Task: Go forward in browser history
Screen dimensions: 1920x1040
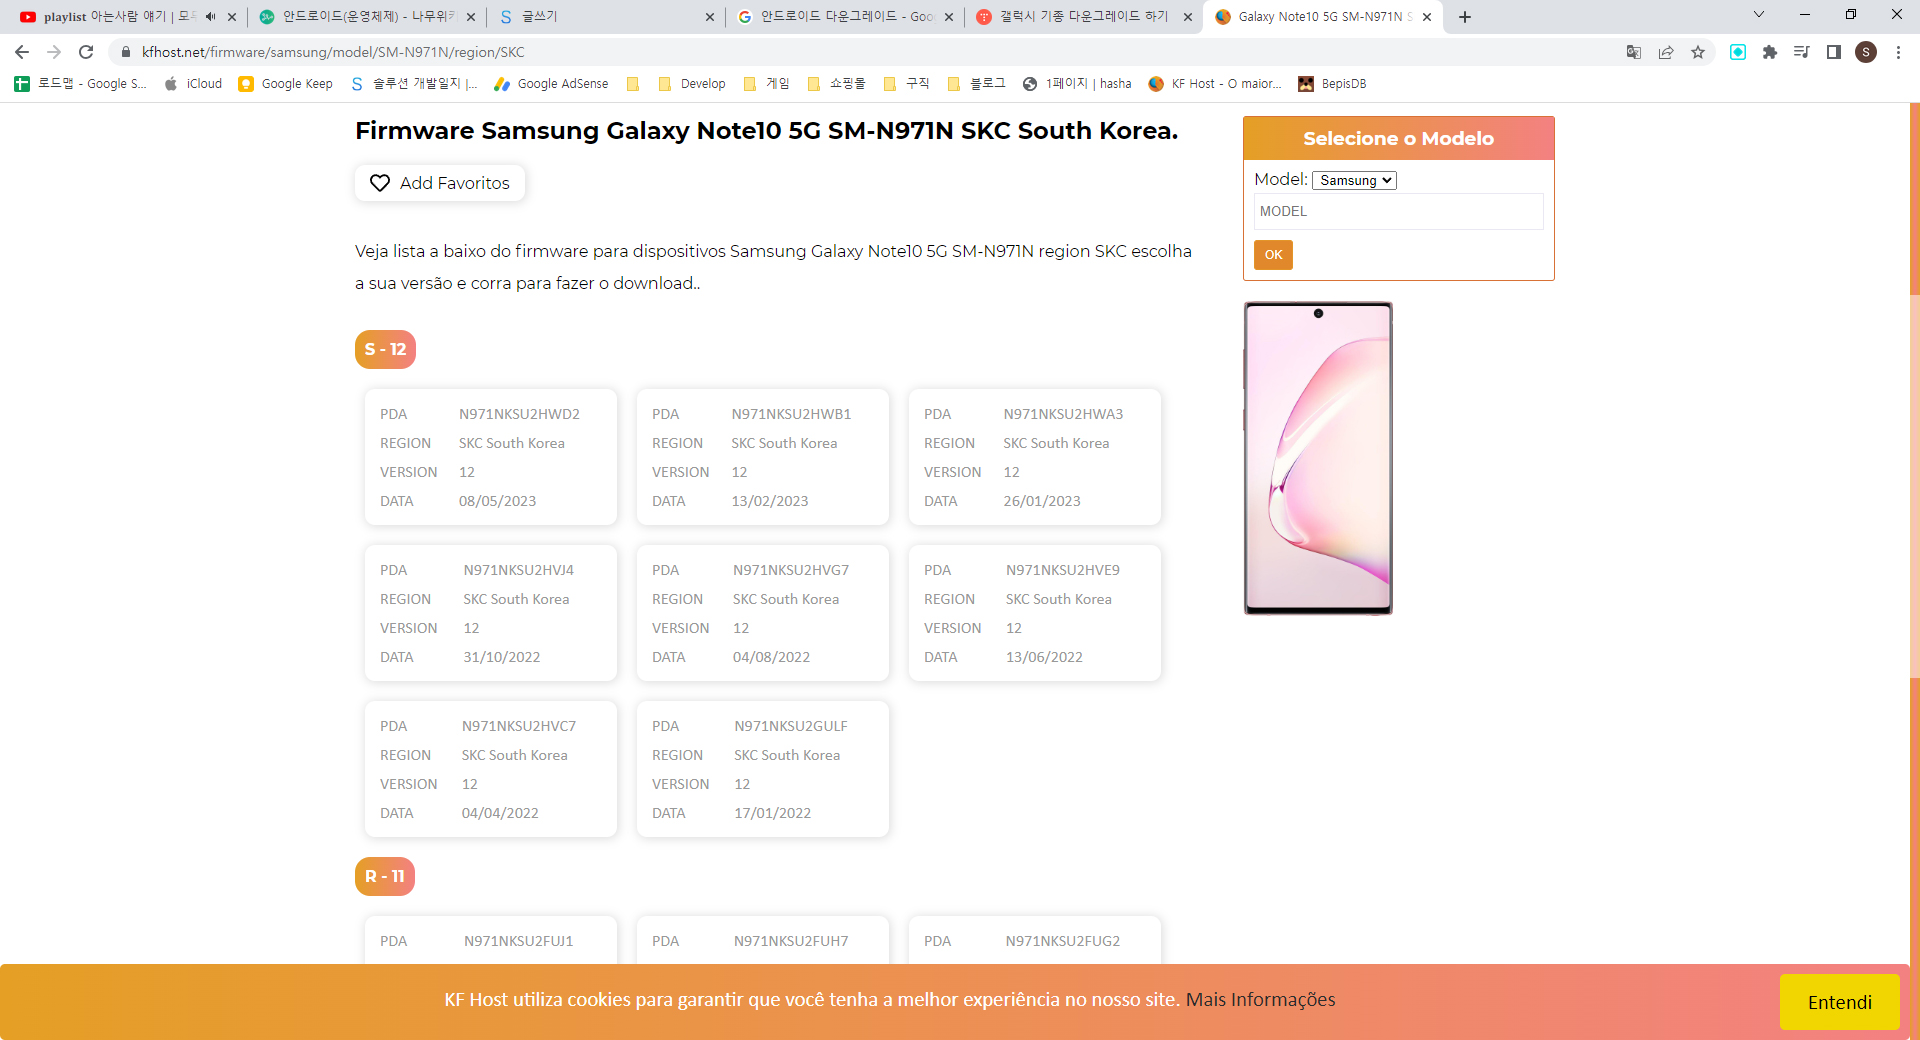Action: tap(54, 52)
